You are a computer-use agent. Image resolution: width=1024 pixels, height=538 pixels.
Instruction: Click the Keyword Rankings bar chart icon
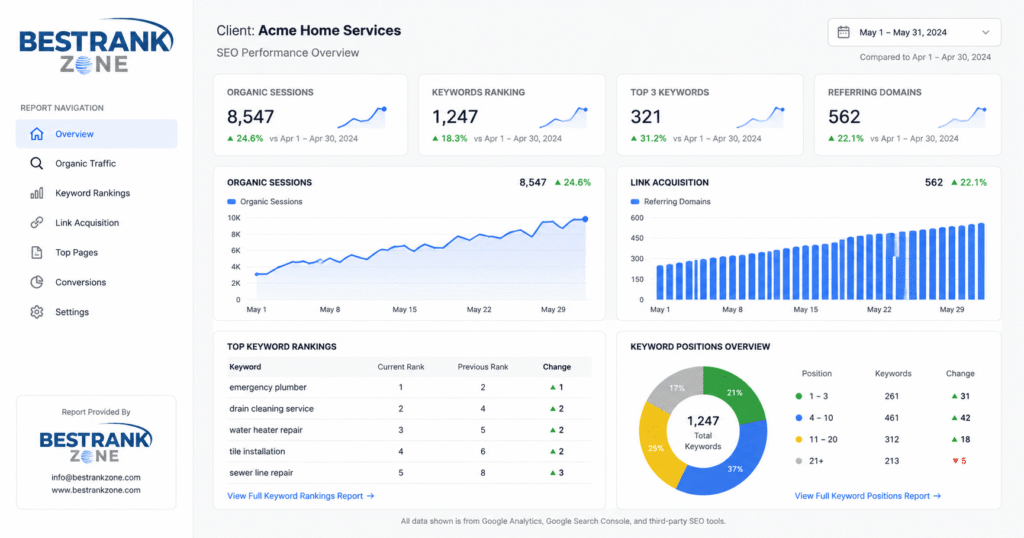pos(37,193)
